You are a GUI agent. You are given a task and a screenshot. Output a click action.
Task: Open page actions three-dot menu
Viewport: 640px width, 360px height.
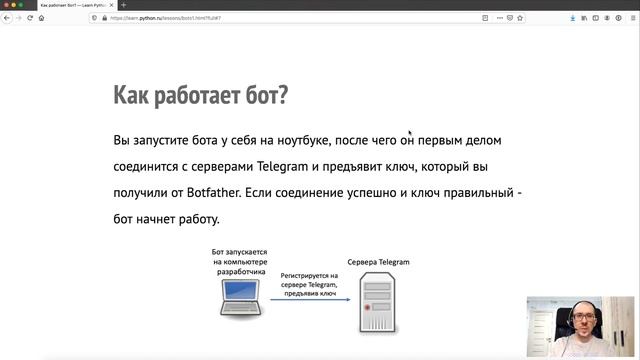500,18
